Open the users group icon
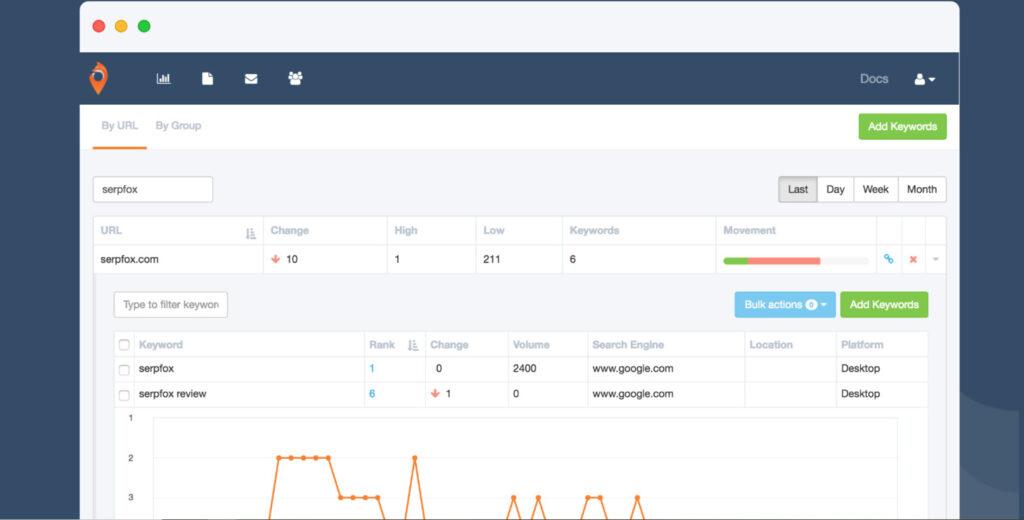Screen dimensions: 1024x520 tap(295, 79)
